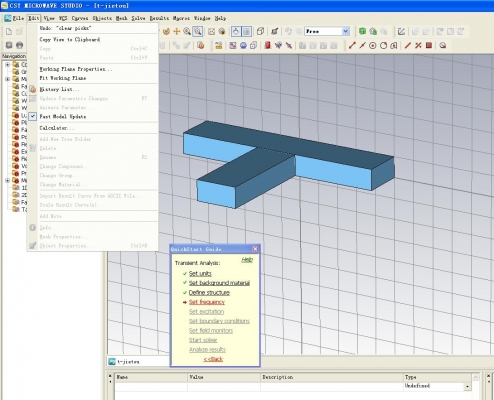Viewport: 494px width, 400px height.
Task: Open the Free view mode dropdown
Action: point(346,31)
